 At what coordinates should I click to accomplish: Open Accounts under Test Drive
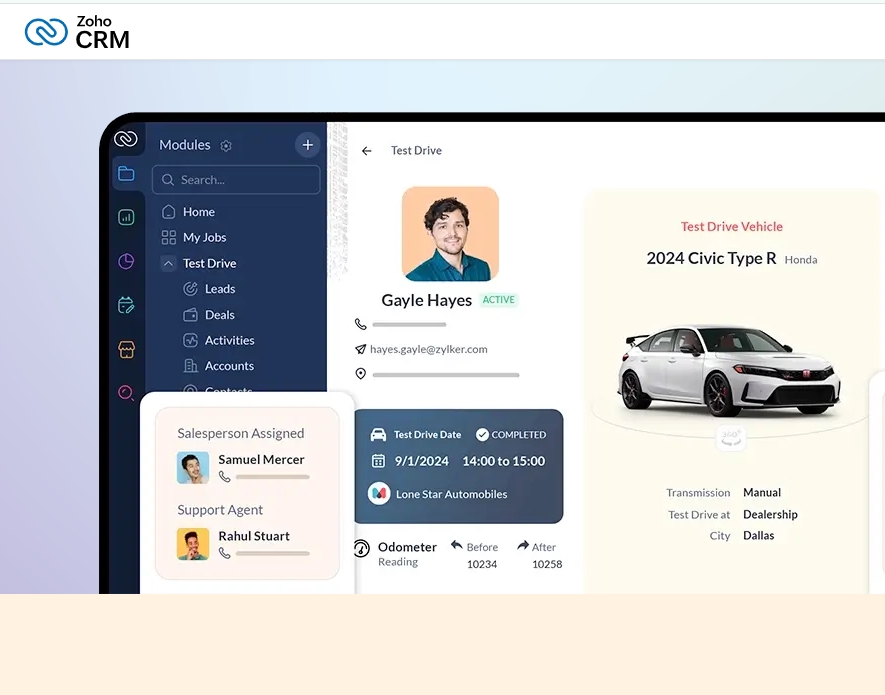click(229, 366)
